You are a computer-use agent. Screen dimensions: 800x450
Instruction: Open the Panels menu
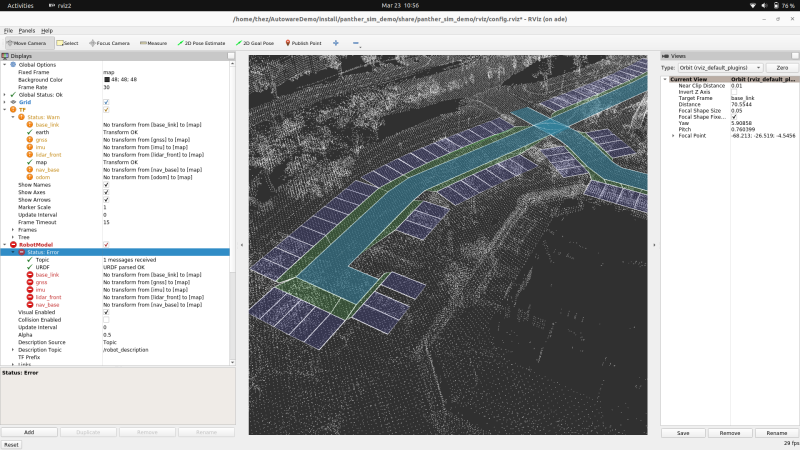(x=26, y=31)
